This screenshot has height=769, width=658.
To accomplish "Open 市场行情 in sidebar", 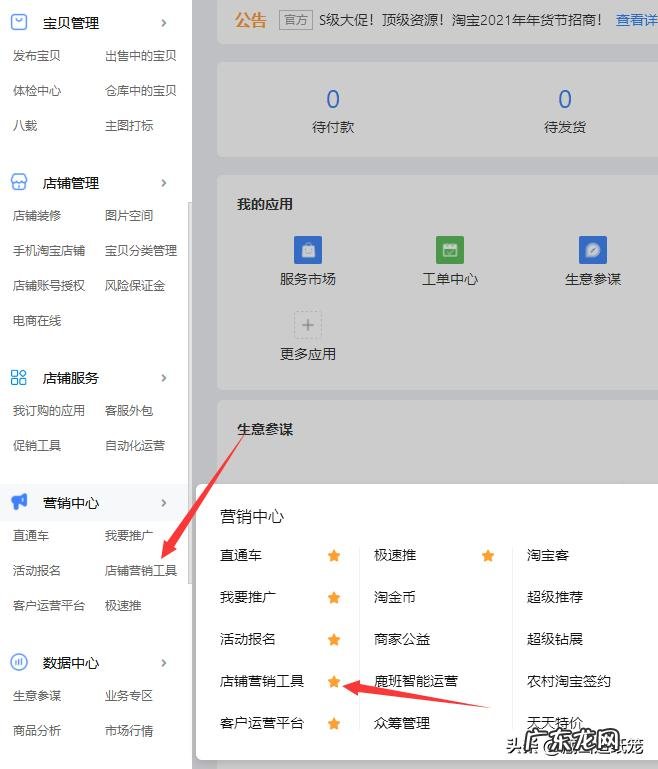I will point(129,730).
